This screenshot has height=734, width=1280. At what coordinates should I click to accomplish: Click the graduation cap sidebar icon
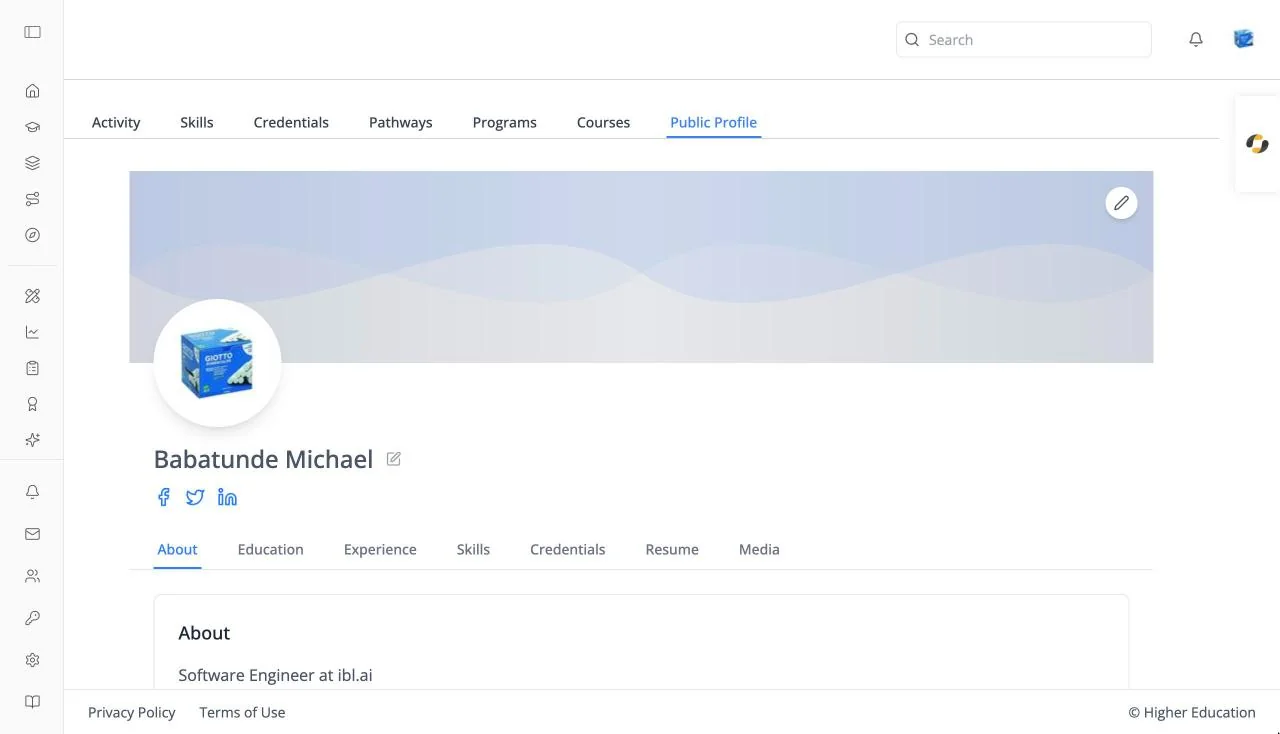[x=32, y=127]
